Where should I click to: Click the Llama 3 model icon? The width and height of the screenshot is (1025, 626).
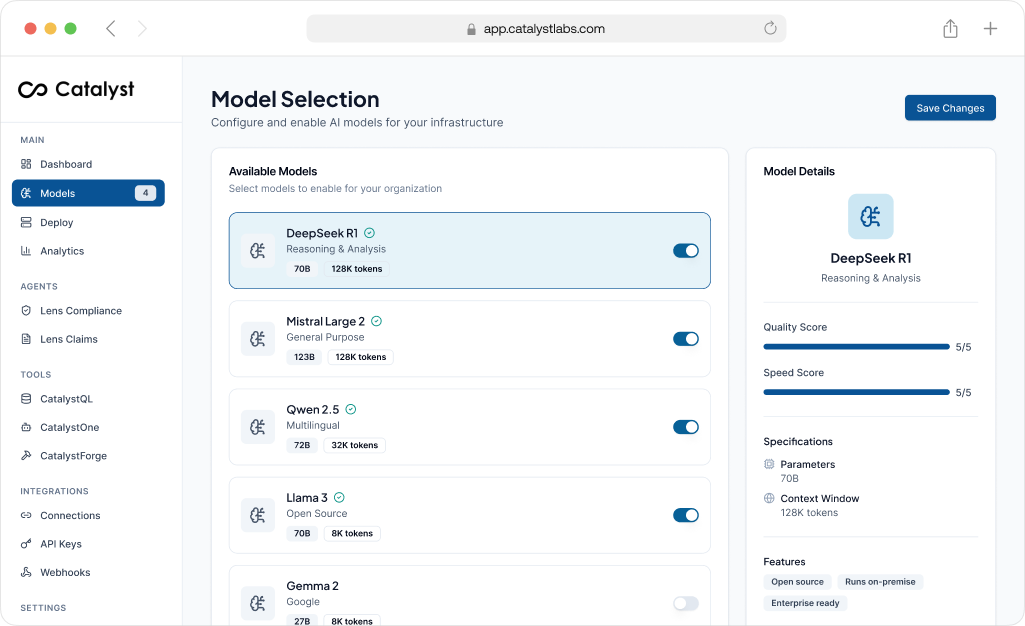[258, 516]
